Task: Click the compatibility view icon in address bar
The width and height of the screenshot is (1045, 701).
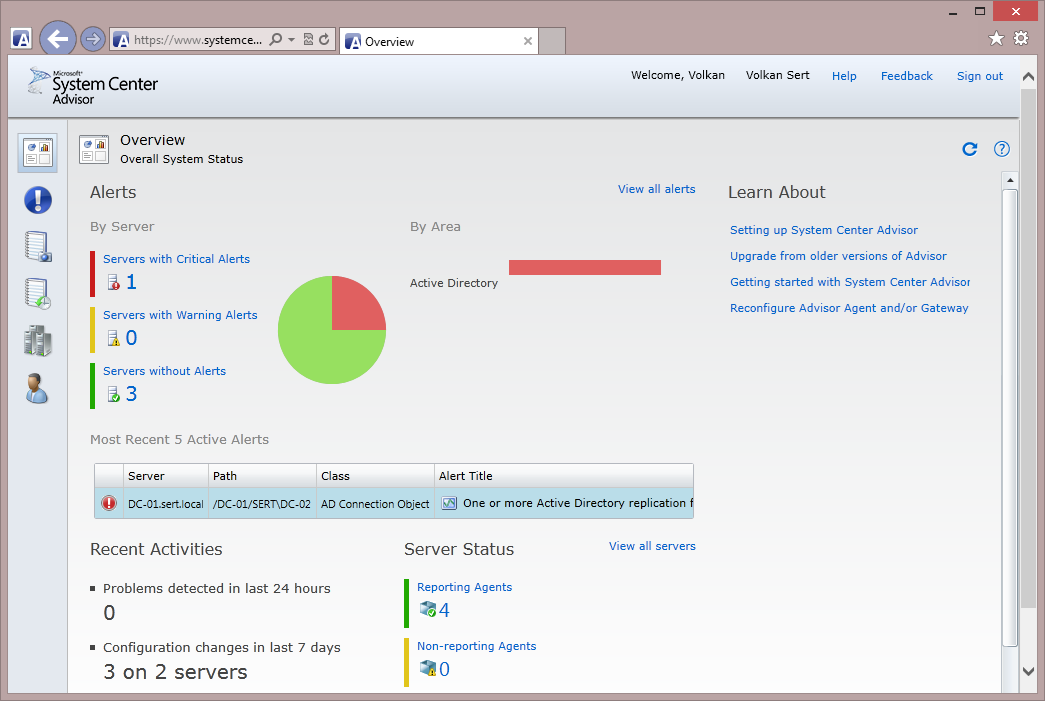Action: (x=308, y=39)
